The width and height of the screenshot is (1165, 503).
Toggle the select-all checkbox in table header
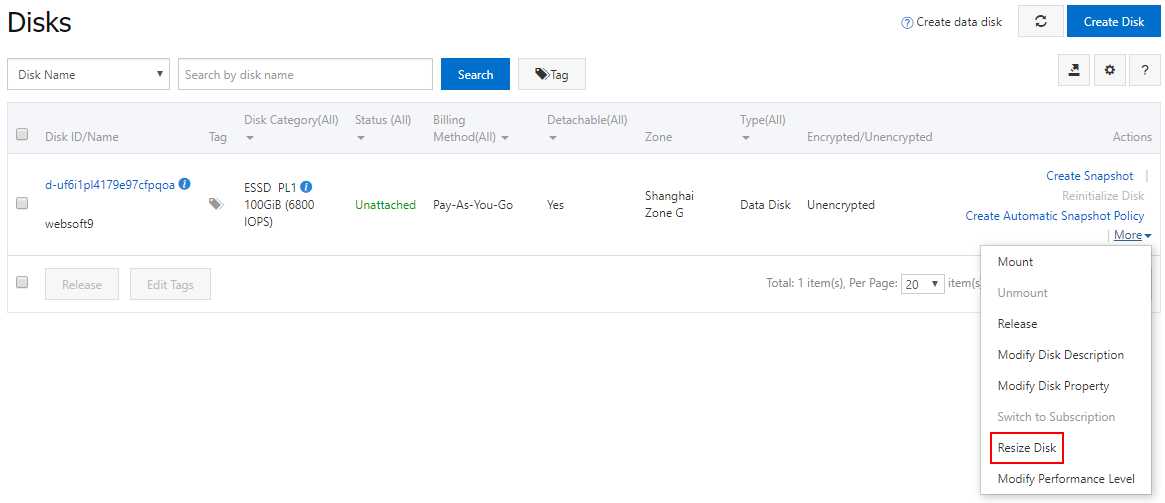pyautogui.click(x=22, y=134)
